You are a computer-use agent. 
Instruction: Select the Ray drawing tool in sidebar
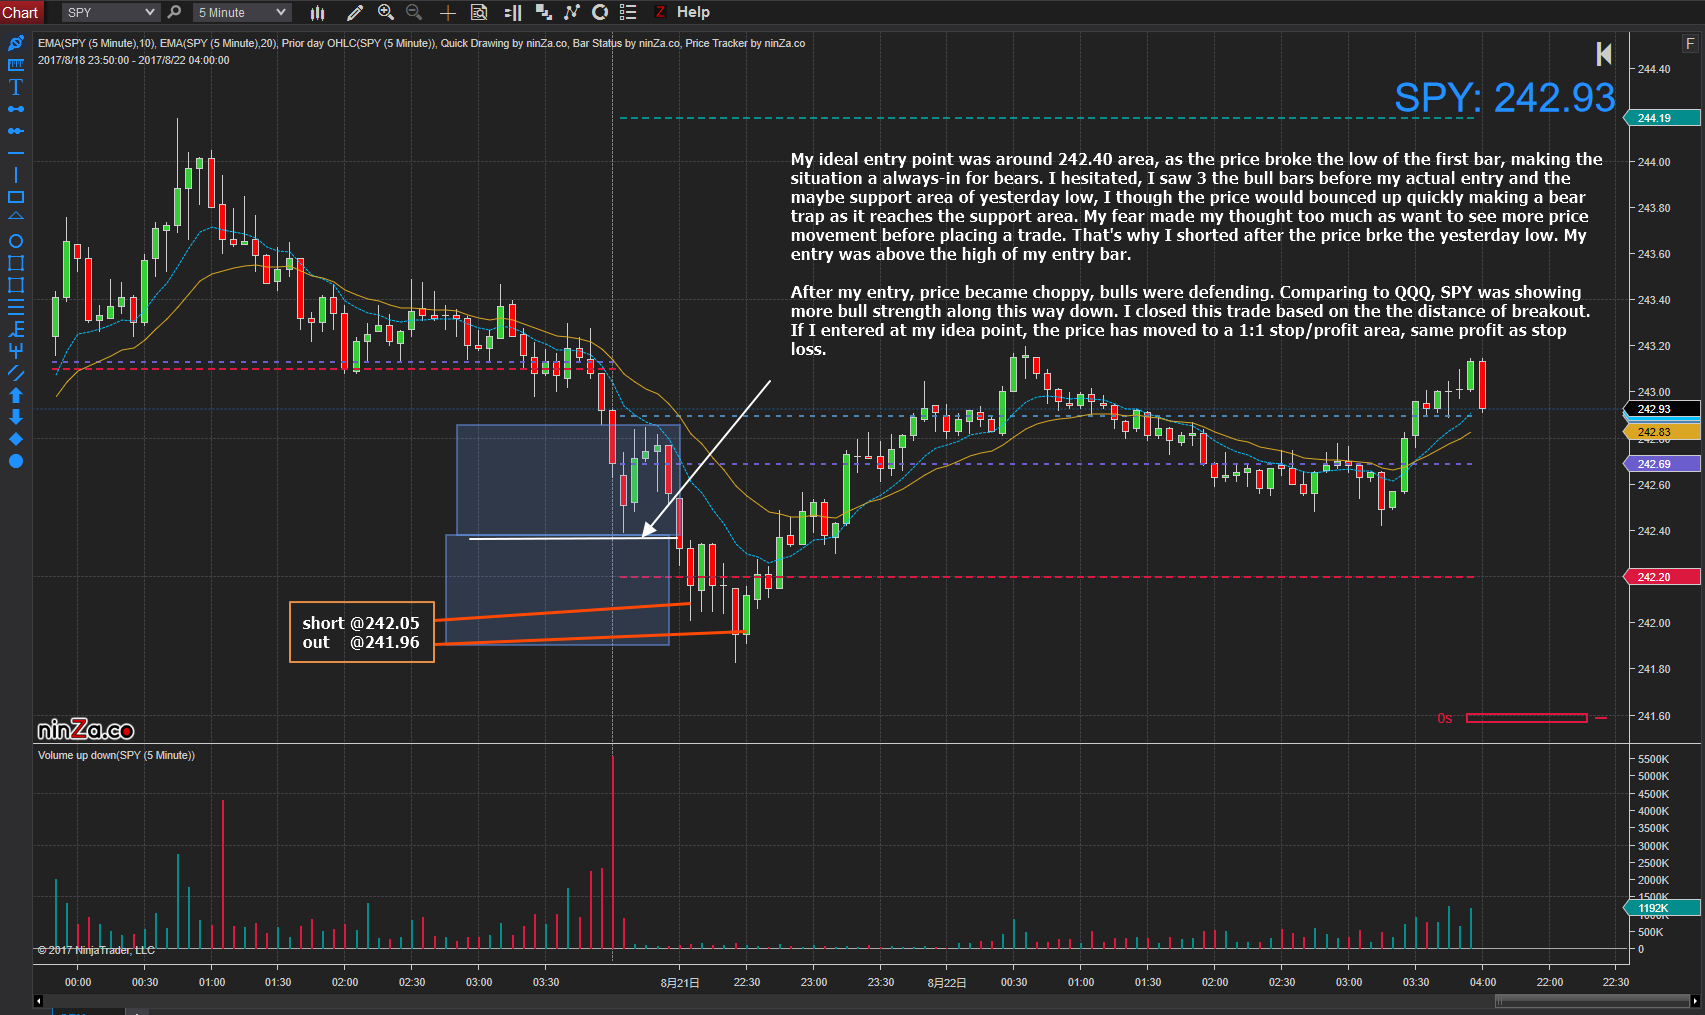click(15, 131)
